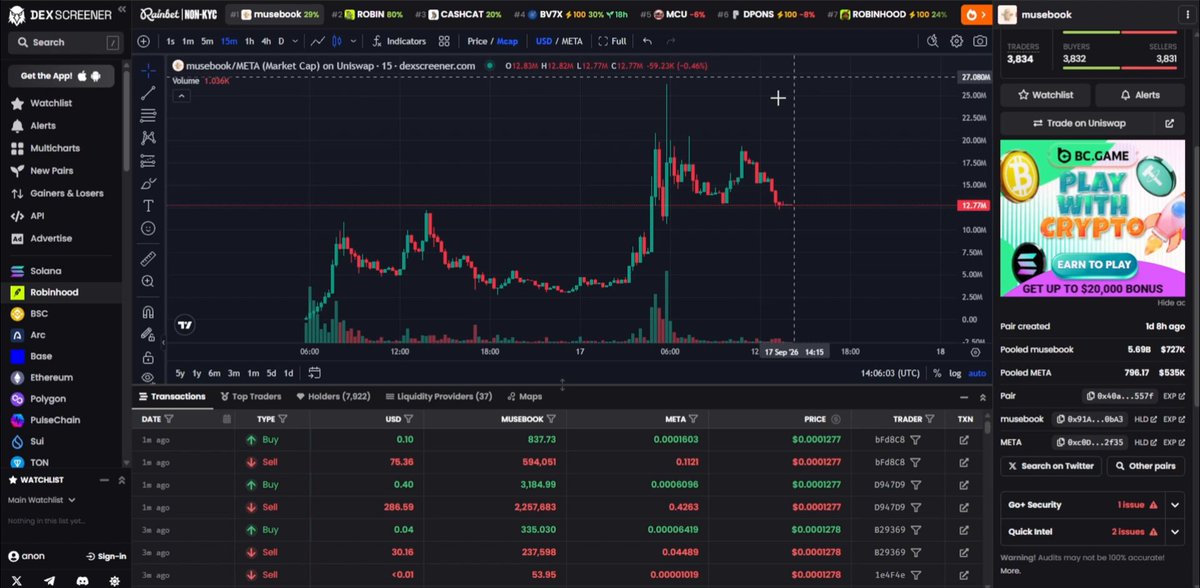Pick the brush drawing tool
The height and width of the screenshot is (588, 1200).
point(148,183)
